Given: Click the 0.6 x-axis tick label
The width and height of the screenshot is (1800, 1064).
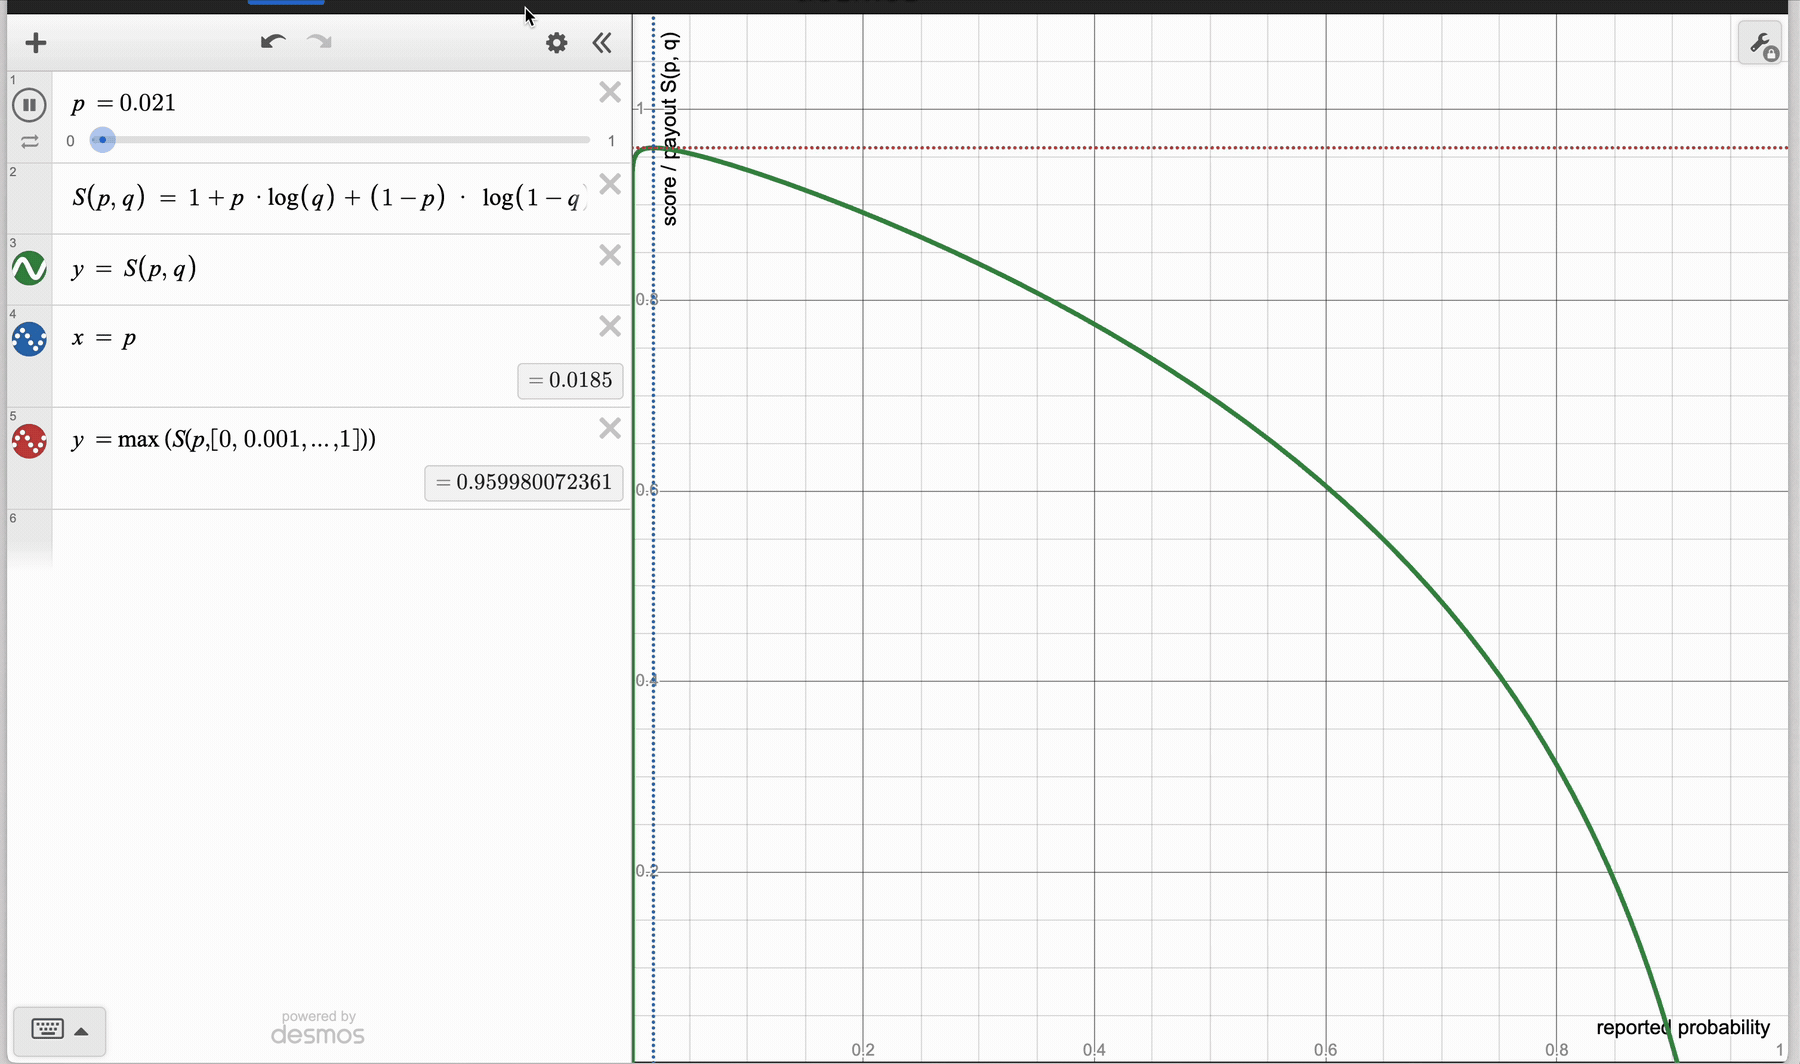Looking at the screenshot, I should coord(1325,1050).
